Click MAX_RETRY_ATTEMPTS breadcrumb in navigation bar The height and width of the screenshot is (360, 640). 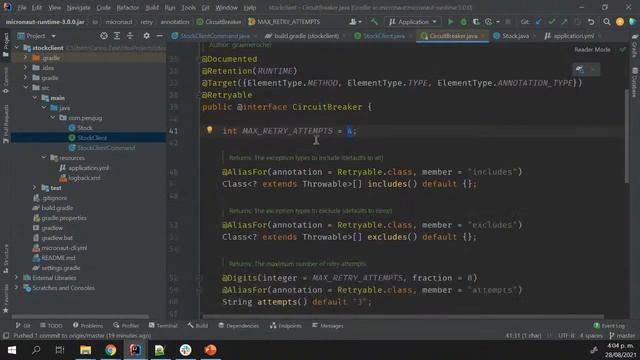[284, 22]
